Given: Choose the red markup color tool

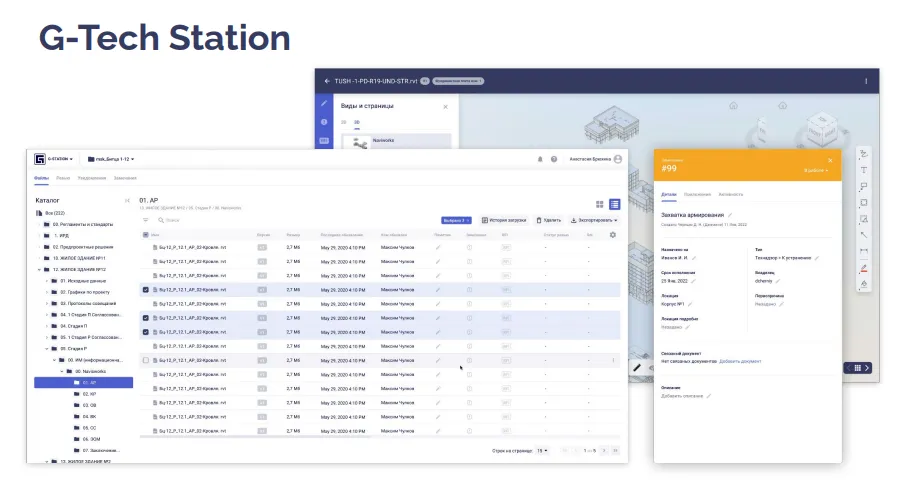Looking at the screenshot, I should (x=863, y=268).
